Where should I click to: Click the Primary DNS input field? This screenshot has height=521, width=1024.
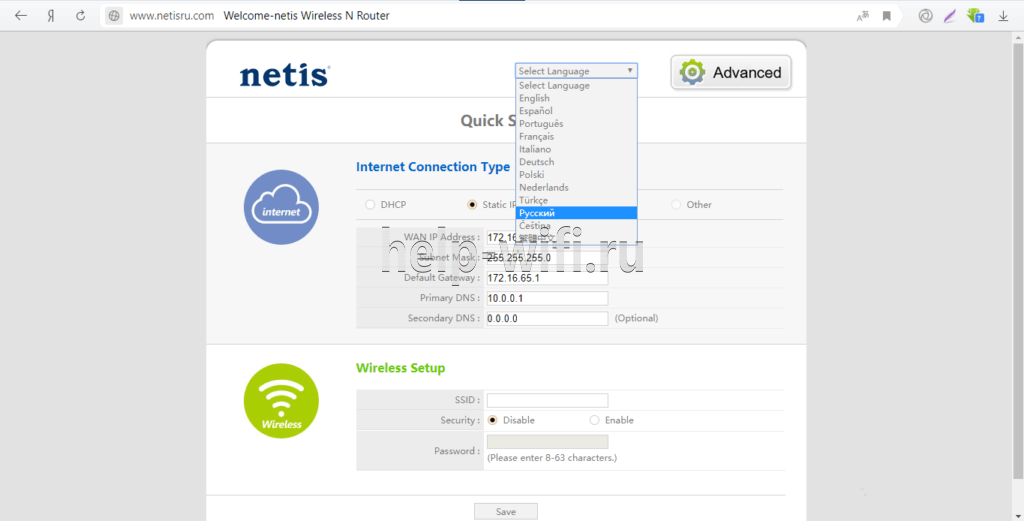(x=547, y=298)
